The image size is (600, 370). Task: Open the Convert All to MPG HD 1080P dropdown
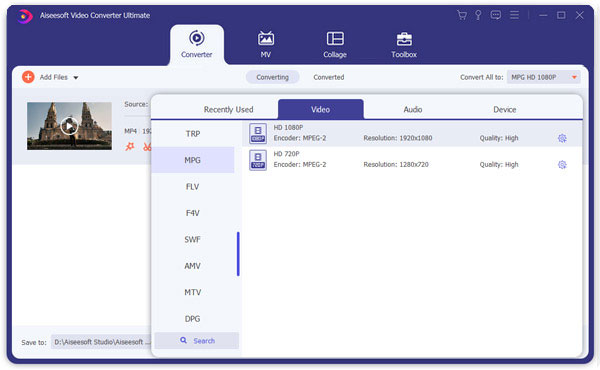coord(543,77)
